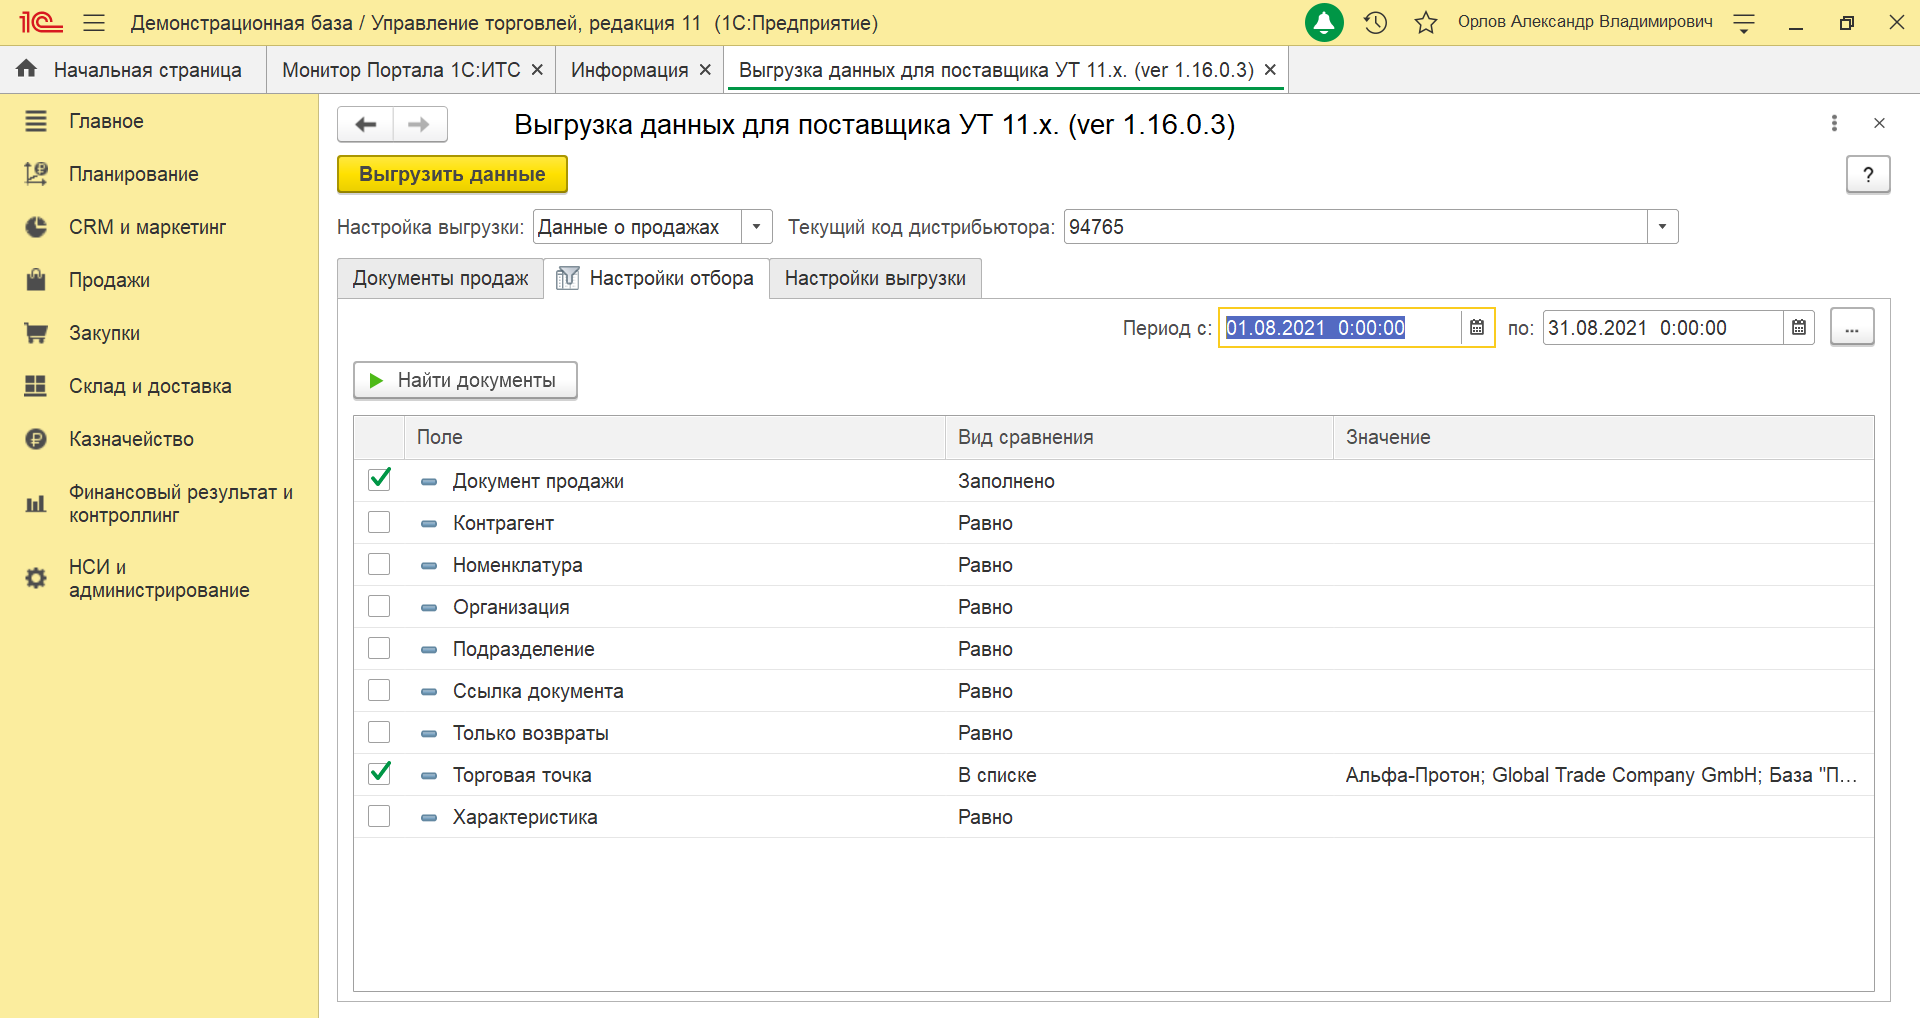Click the 'В списке' comparison cell
1920x1018 pixels.
click(x=1139, y=775)
